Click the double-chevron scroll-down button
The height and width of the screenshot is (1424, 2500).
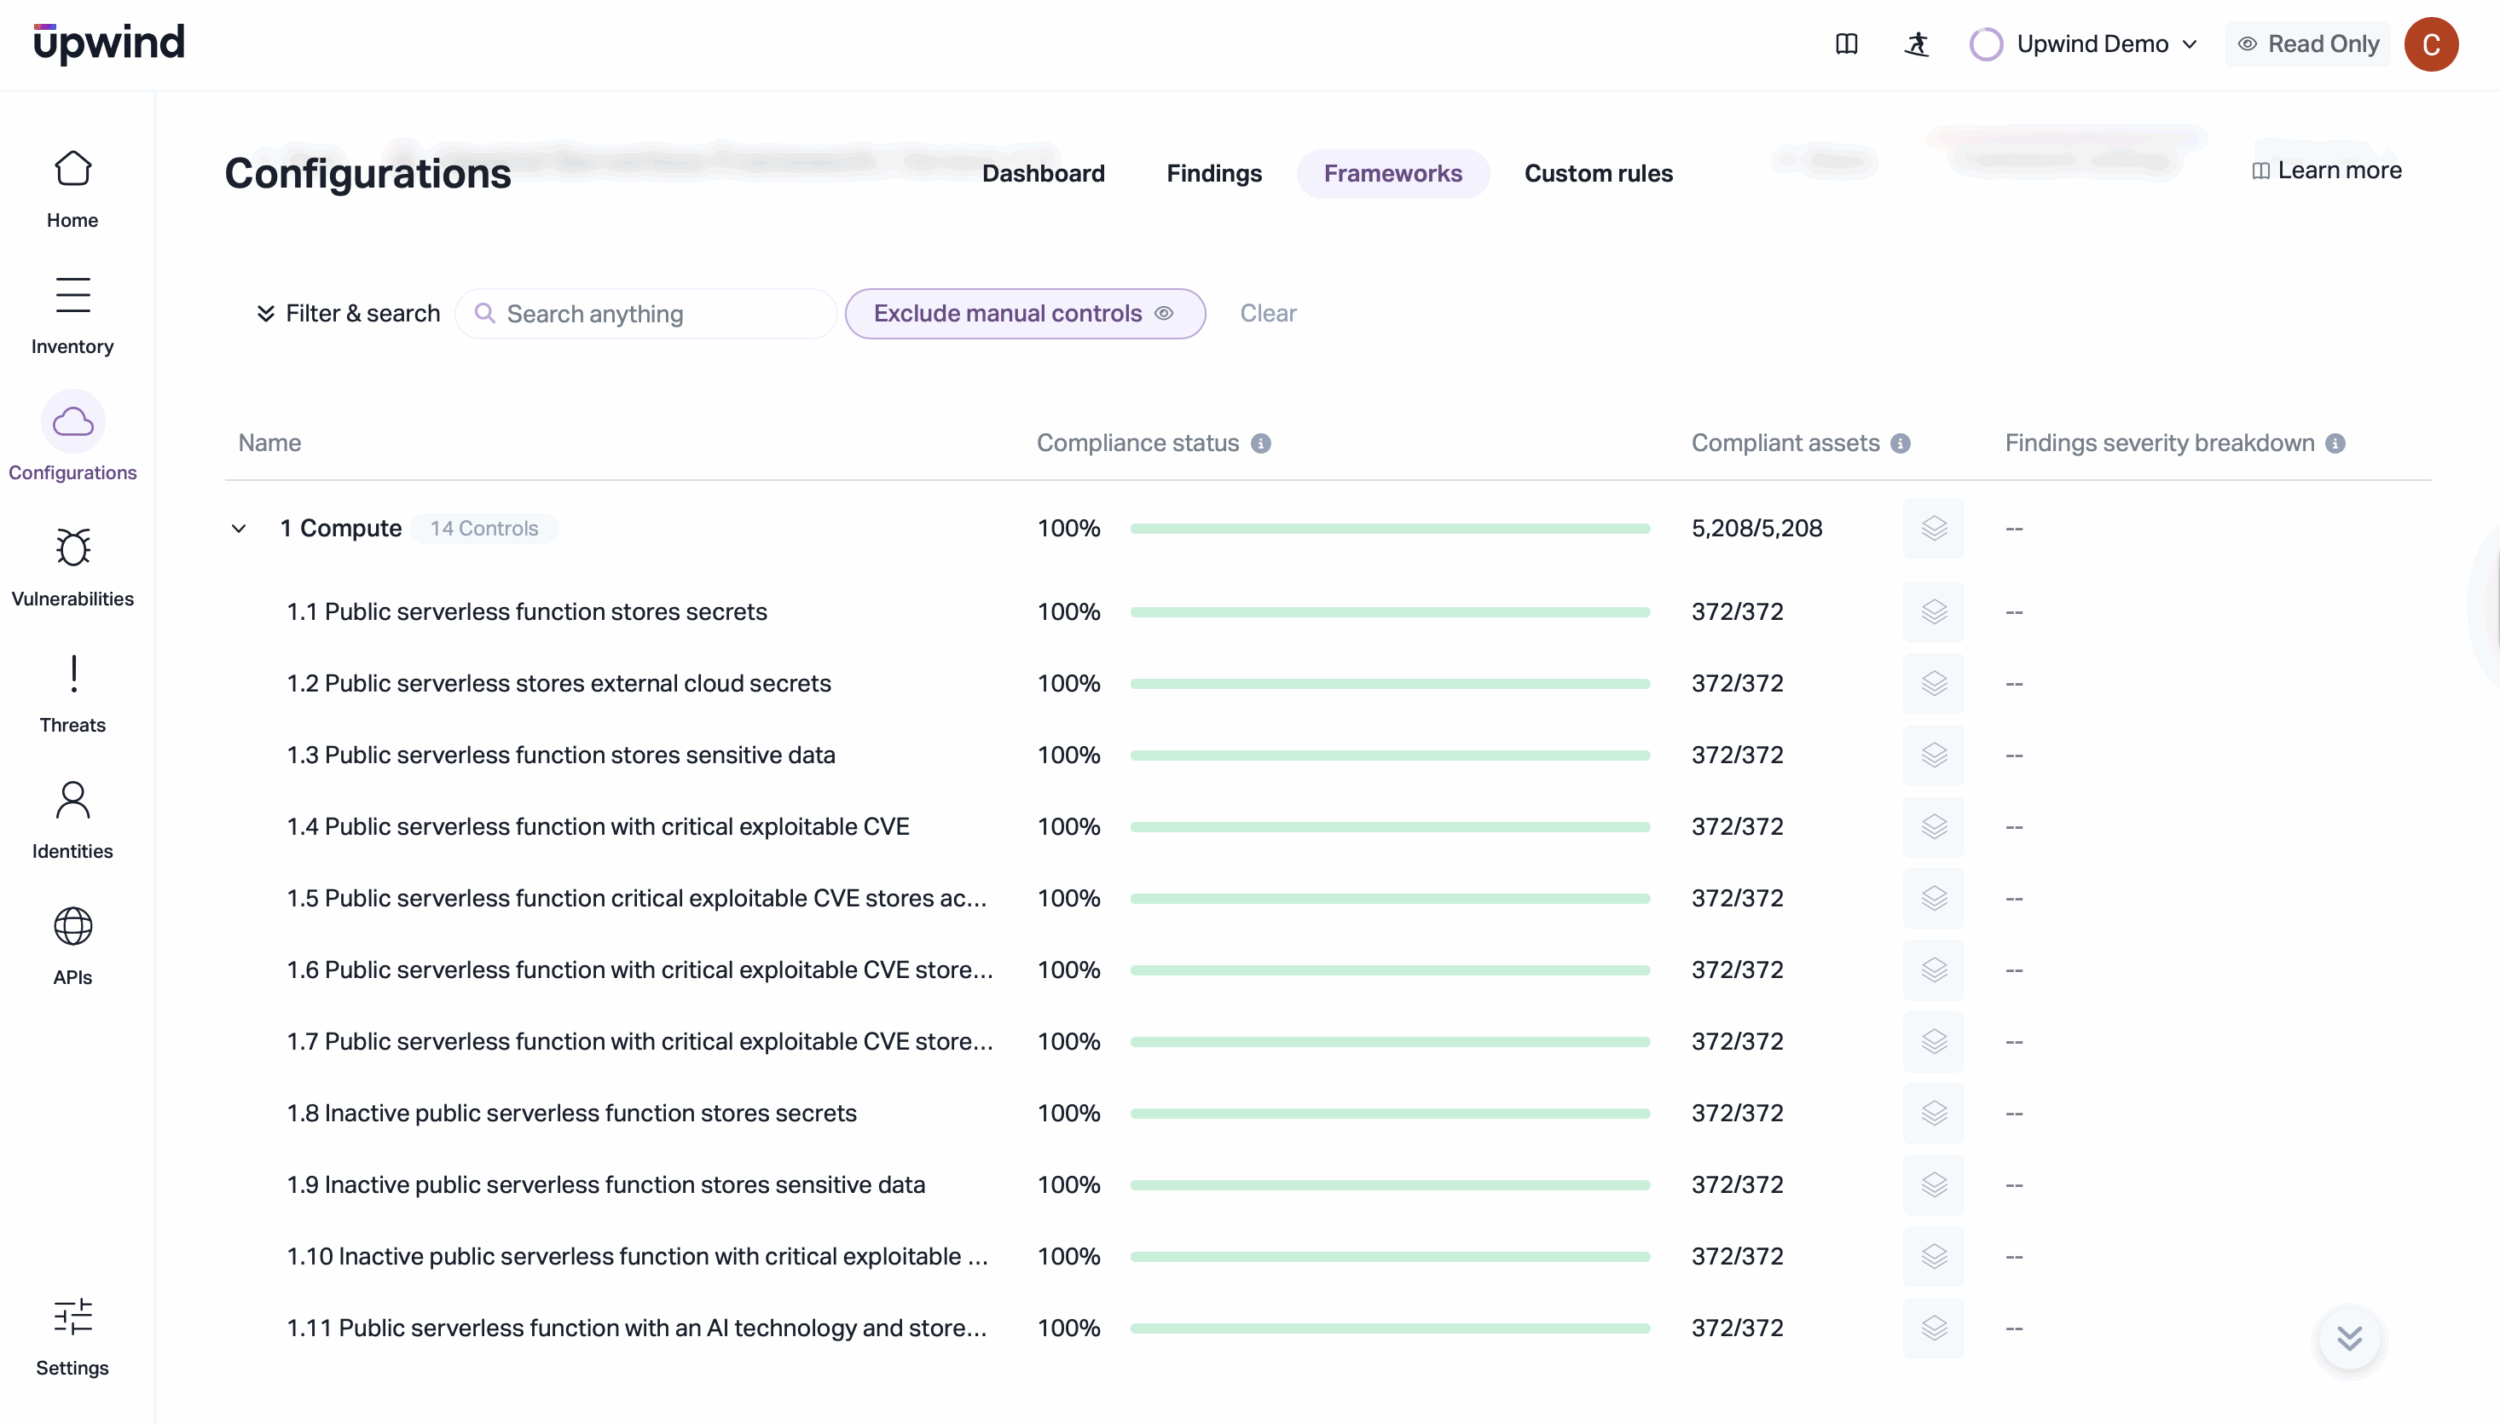point(2350,1338)
